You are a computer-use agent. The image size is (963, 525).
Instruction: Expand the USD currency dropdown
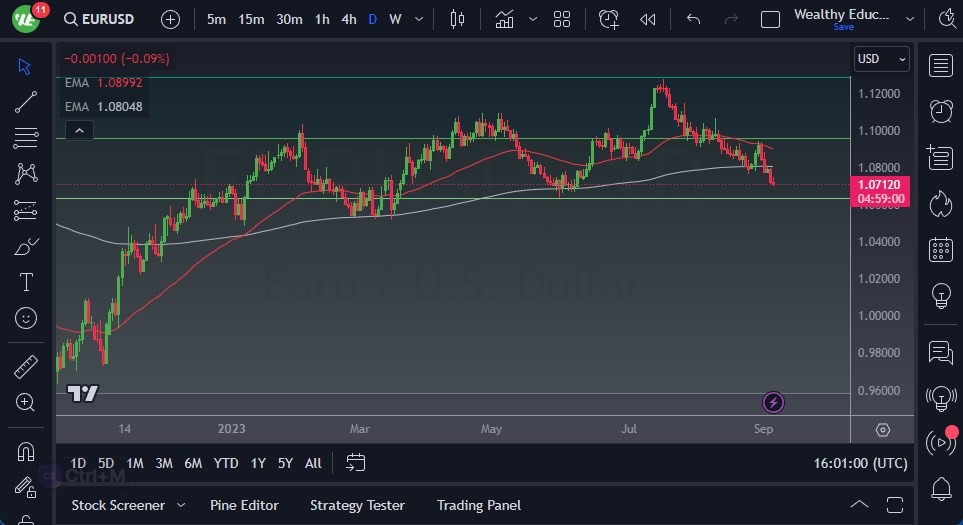click(x=882, y=59)
